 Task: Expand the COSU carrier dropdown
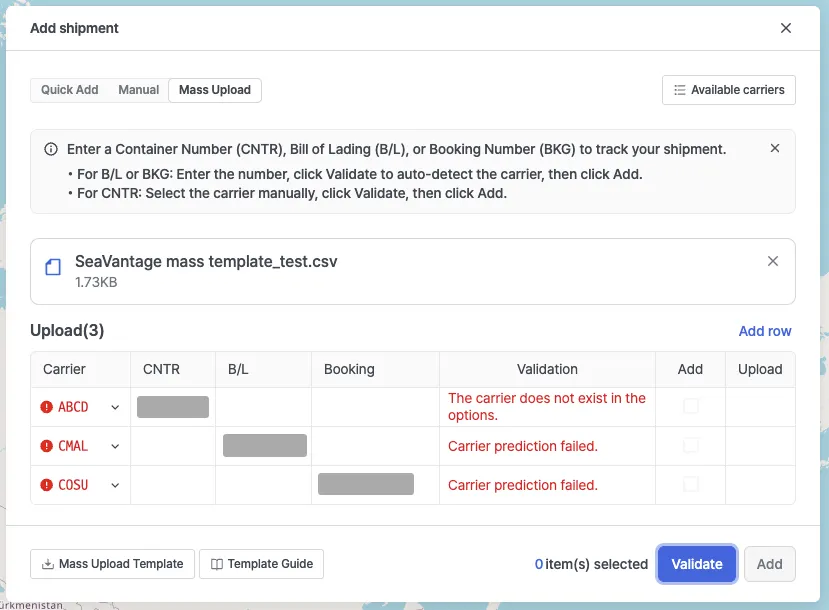(x=115, y=485)
